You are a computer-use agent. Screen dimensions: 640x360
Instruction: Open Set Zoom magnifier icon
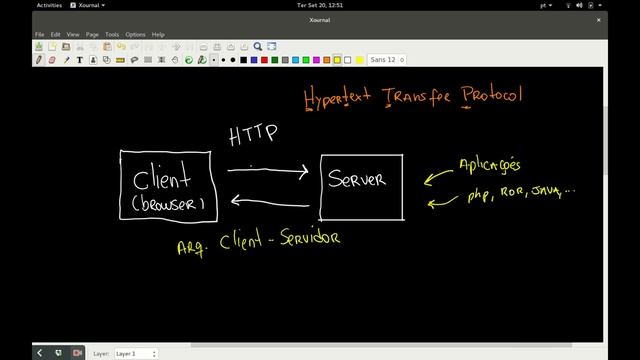(258, 47)
